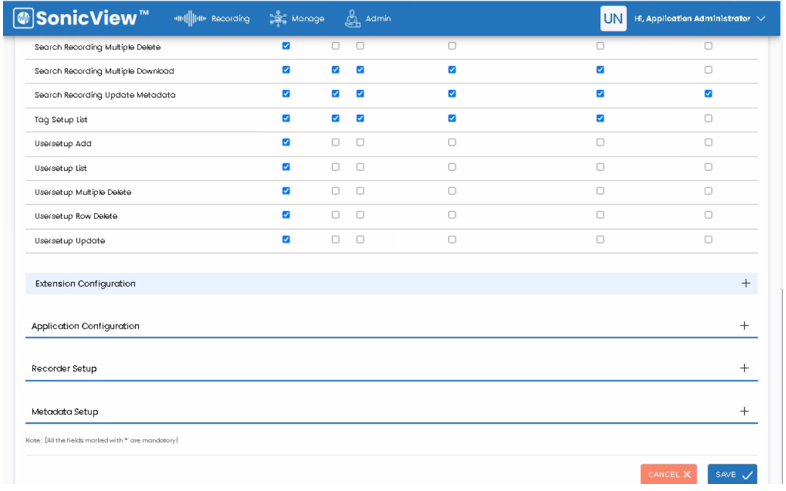Click the 'Usersetup Add' label
The image size is (786, 491).
pyautogui.click(x=63, y=144)
